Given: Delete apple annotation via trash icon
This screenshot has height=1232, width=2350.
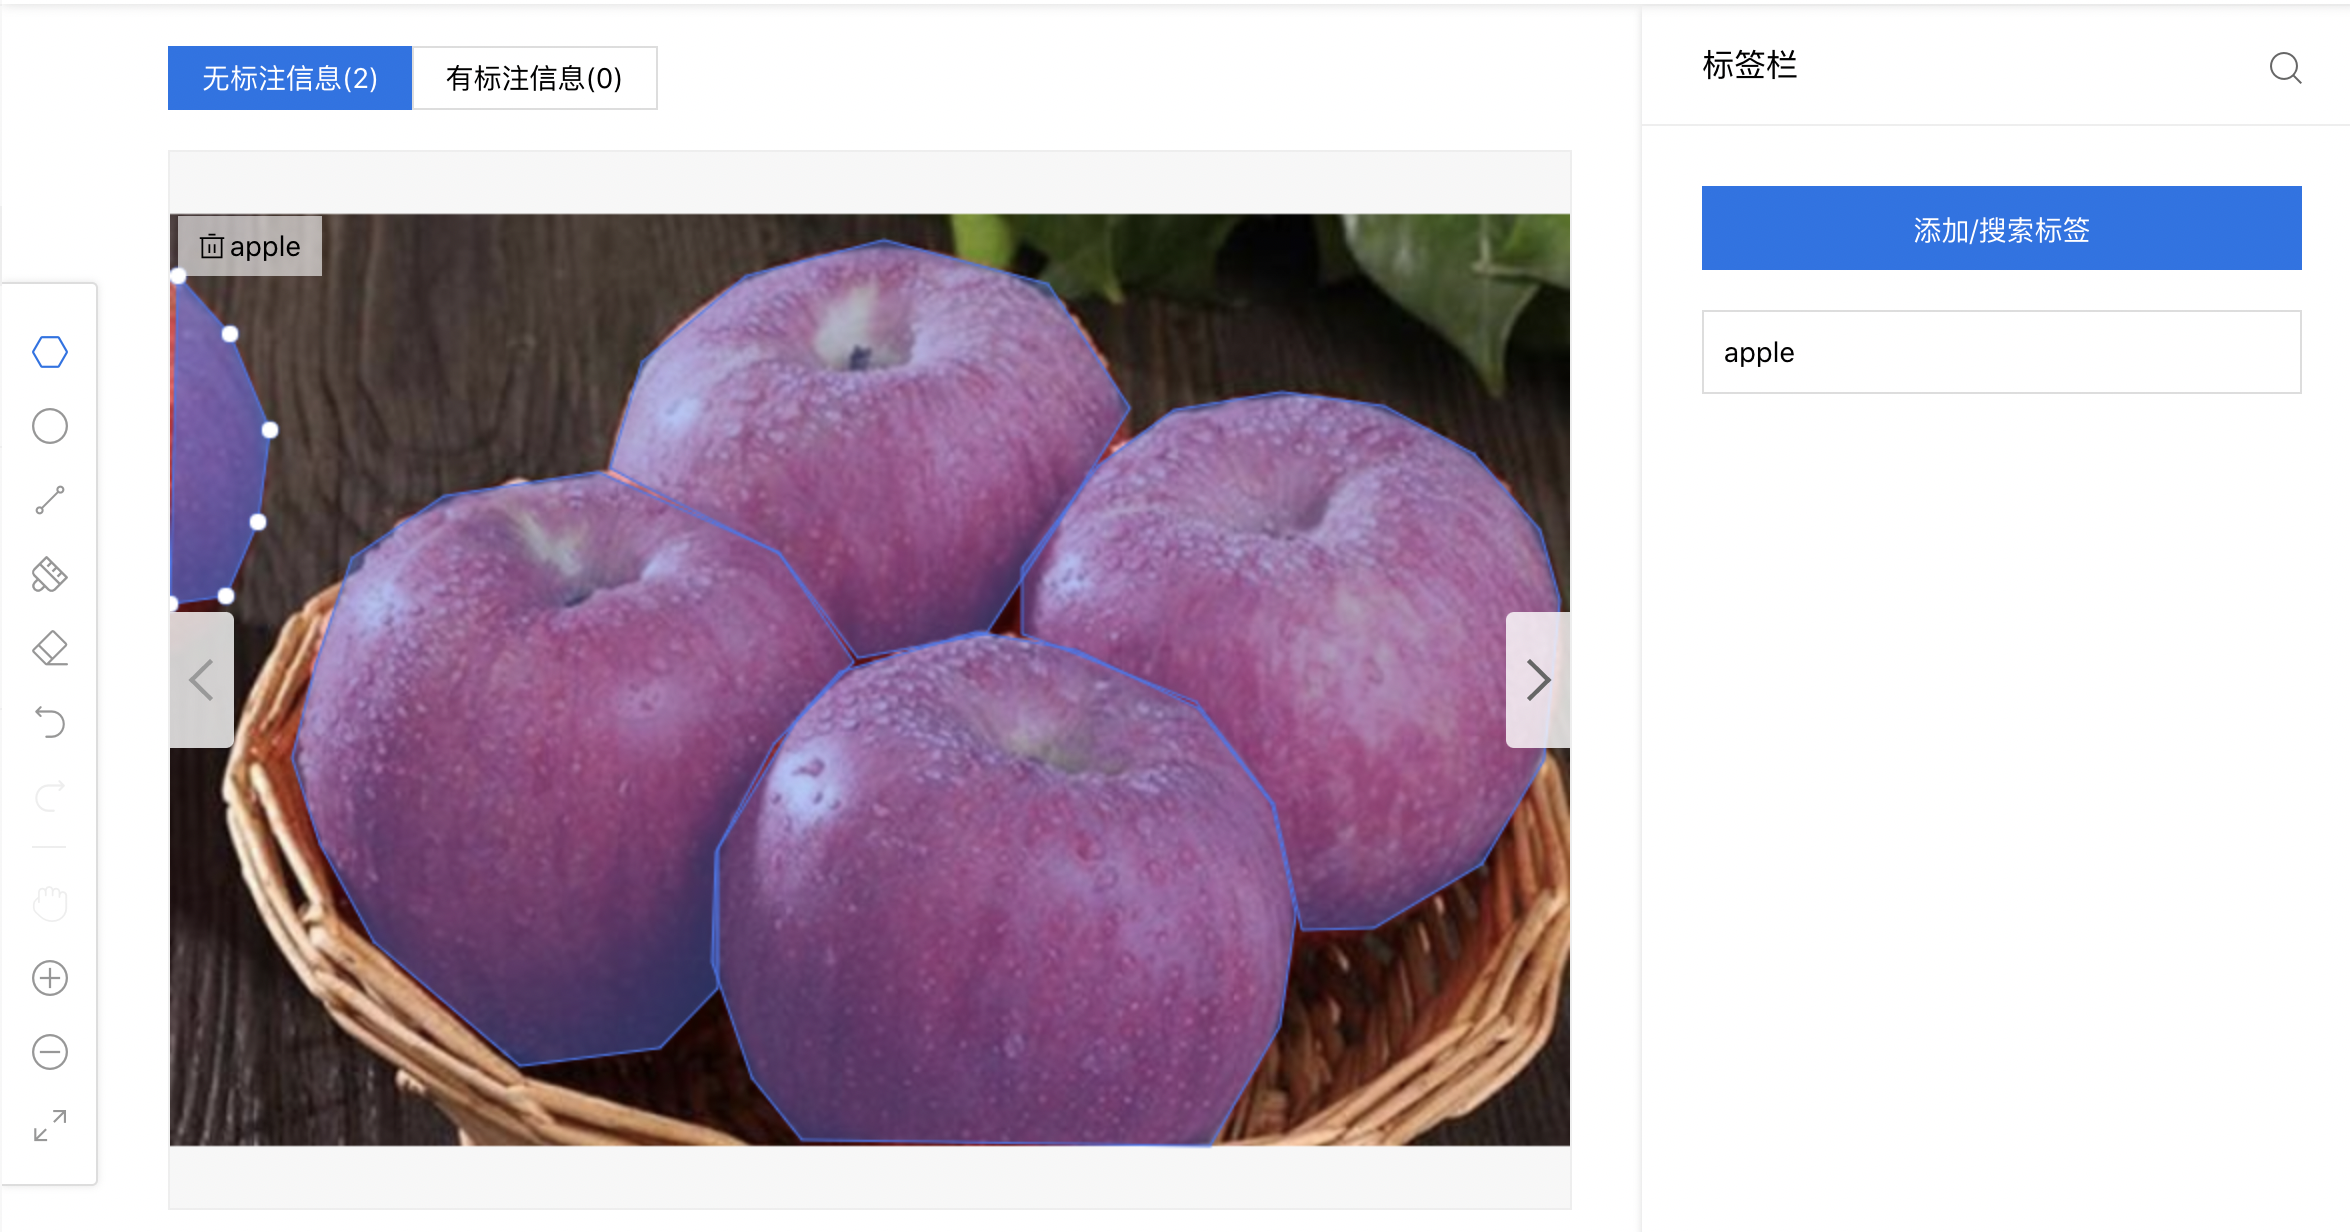Looking at the screenshot, I should click(211, 246).
